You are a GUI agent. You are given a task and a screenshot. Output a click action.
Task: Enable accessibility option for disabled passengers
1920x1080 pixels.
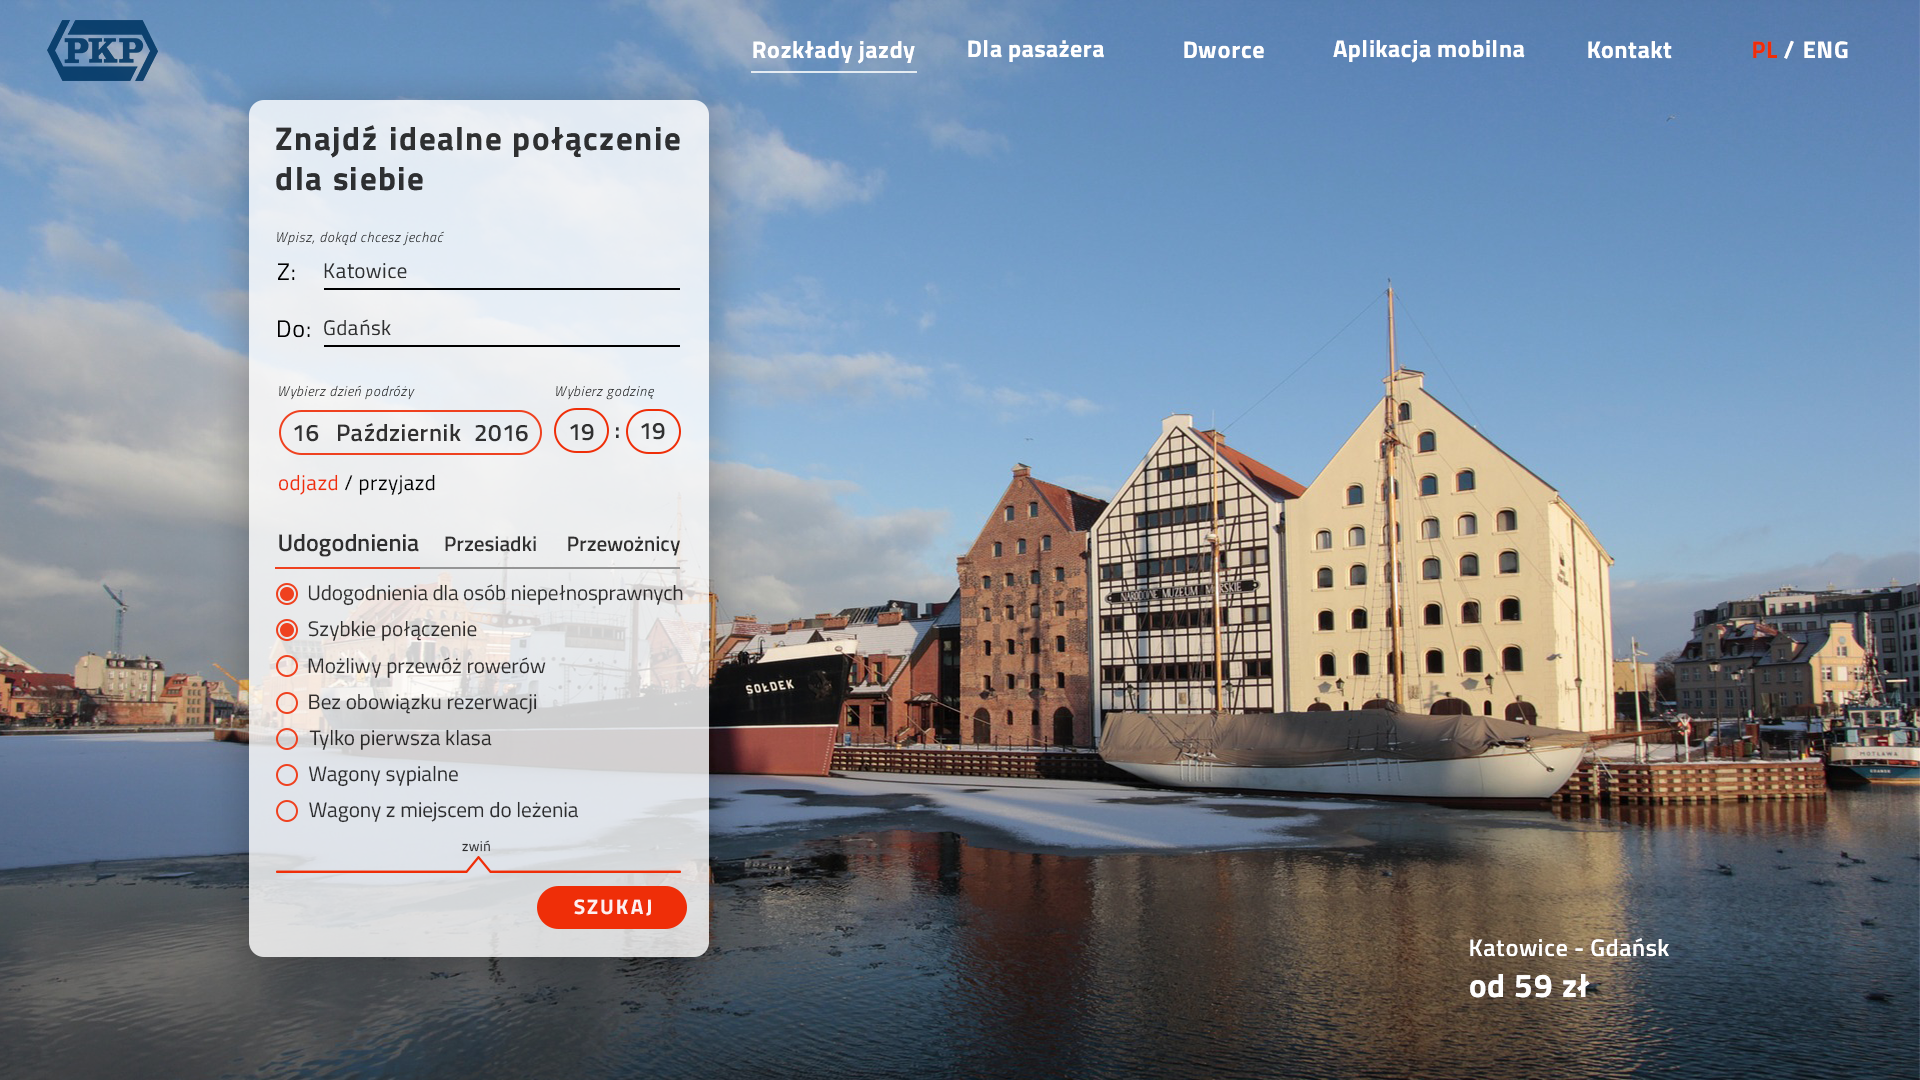click(287, 594)
